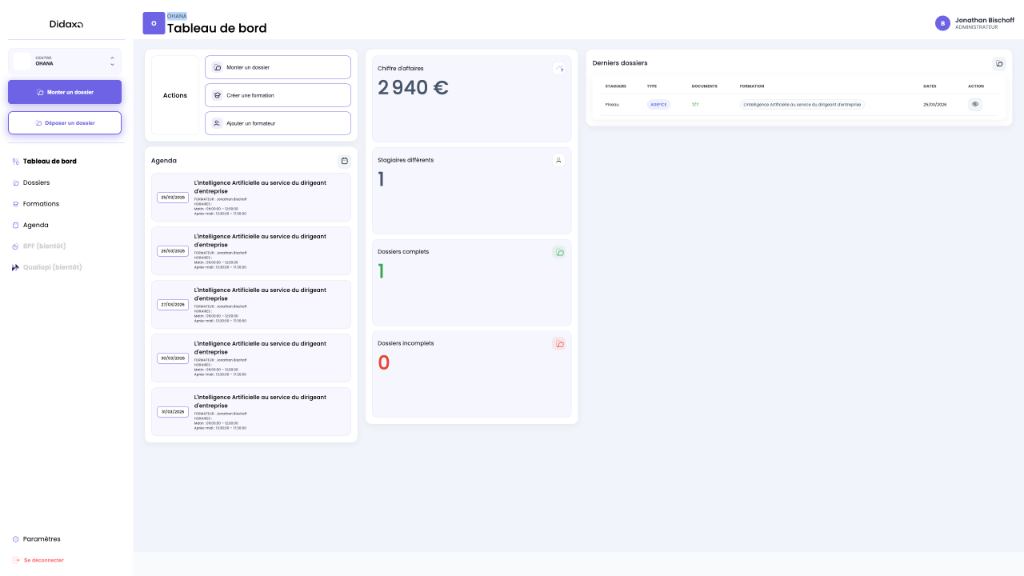1024x576 pixels.
Task: Select BPF (bientôt) sidebar entry
Action: tap(44, 246)
